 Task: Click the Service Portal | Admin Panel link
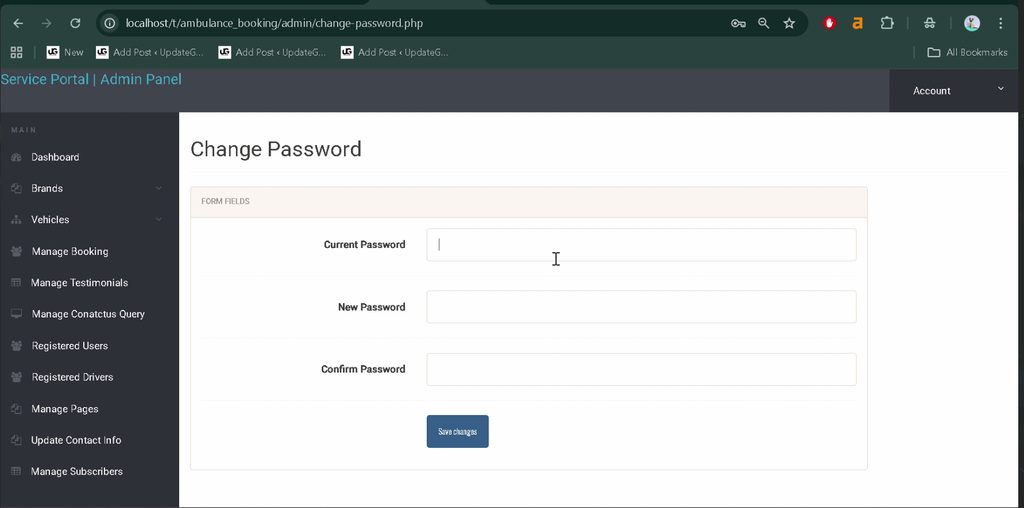point(91,80)
